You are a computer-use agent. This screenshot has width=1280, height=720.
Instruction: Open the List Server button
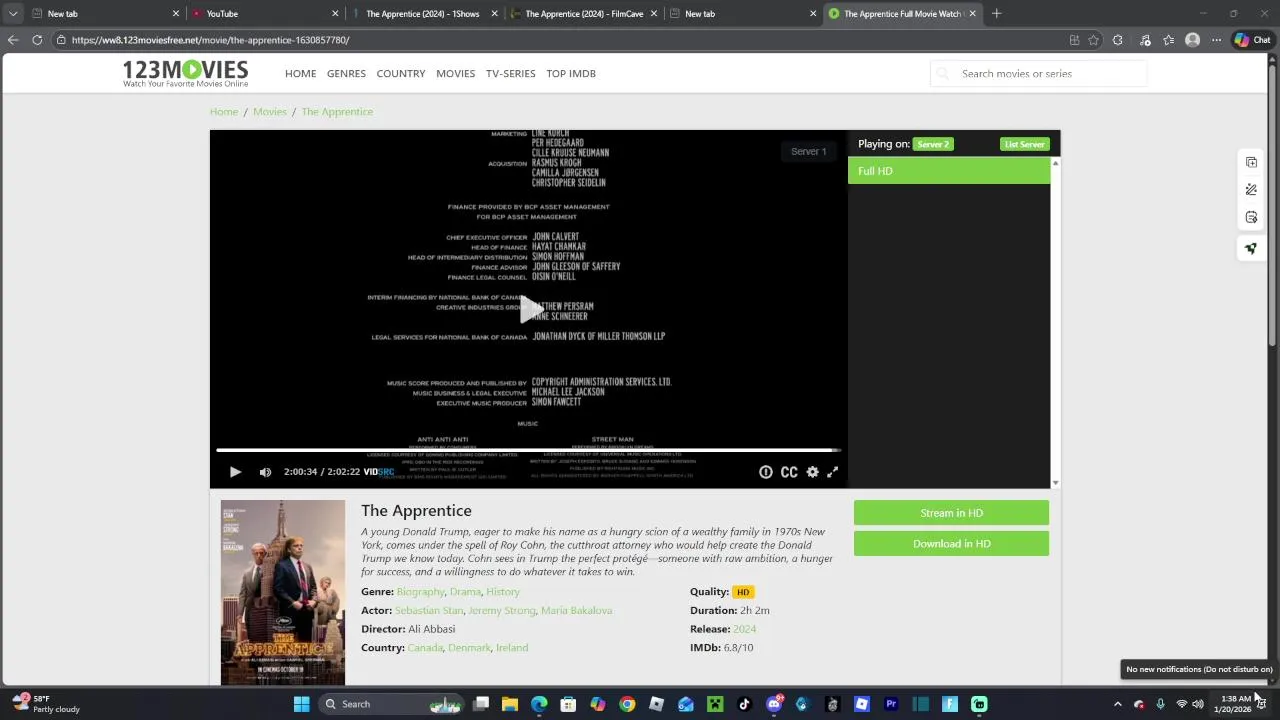[1024, 144]
